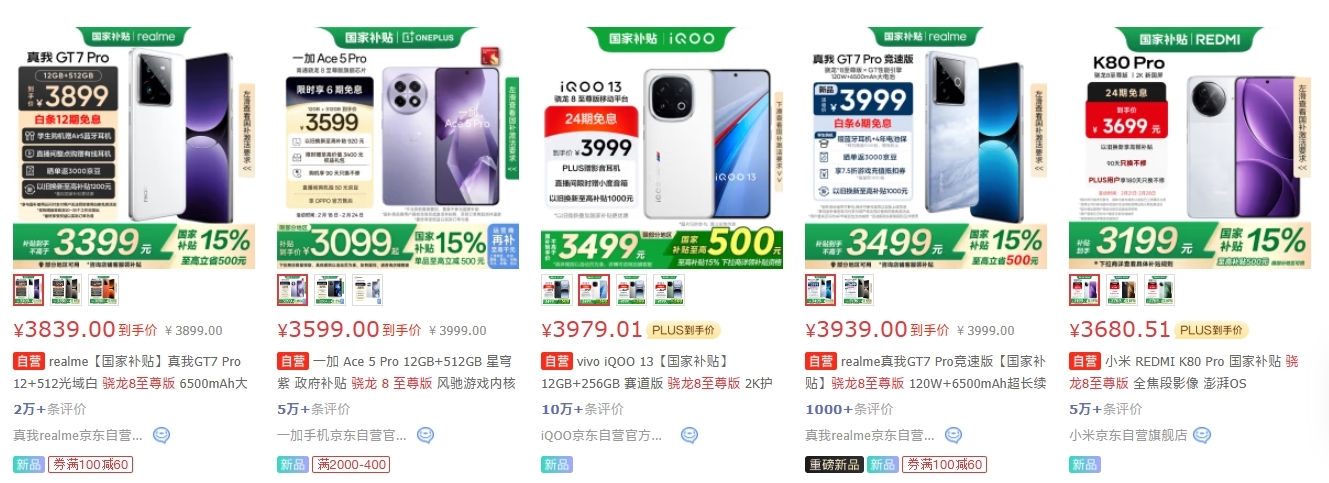Image resolution: width=1329 pixels, height=483 pixels.
Task: Open iQOO 13 main product image
Action: pyautogui.click(x=662, y=148)
